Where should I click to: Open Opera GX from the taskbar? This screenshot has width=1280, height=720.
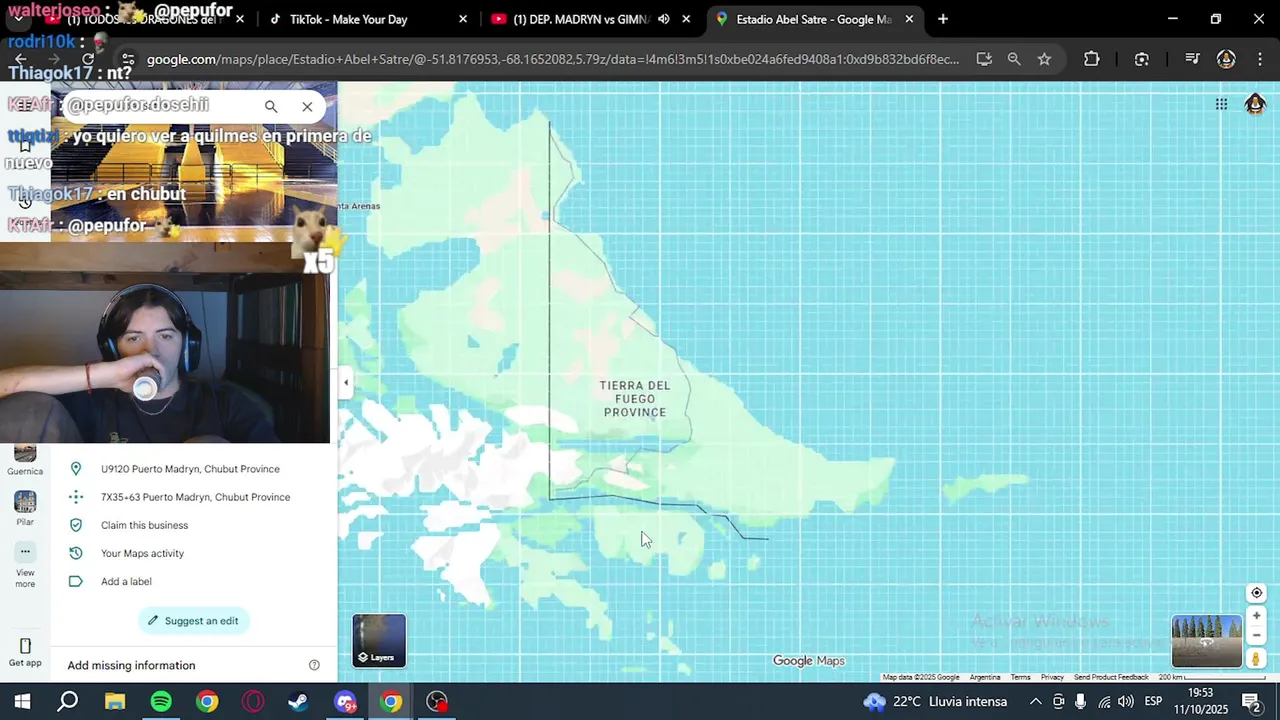pyautogui.click(x=253, y=702)
